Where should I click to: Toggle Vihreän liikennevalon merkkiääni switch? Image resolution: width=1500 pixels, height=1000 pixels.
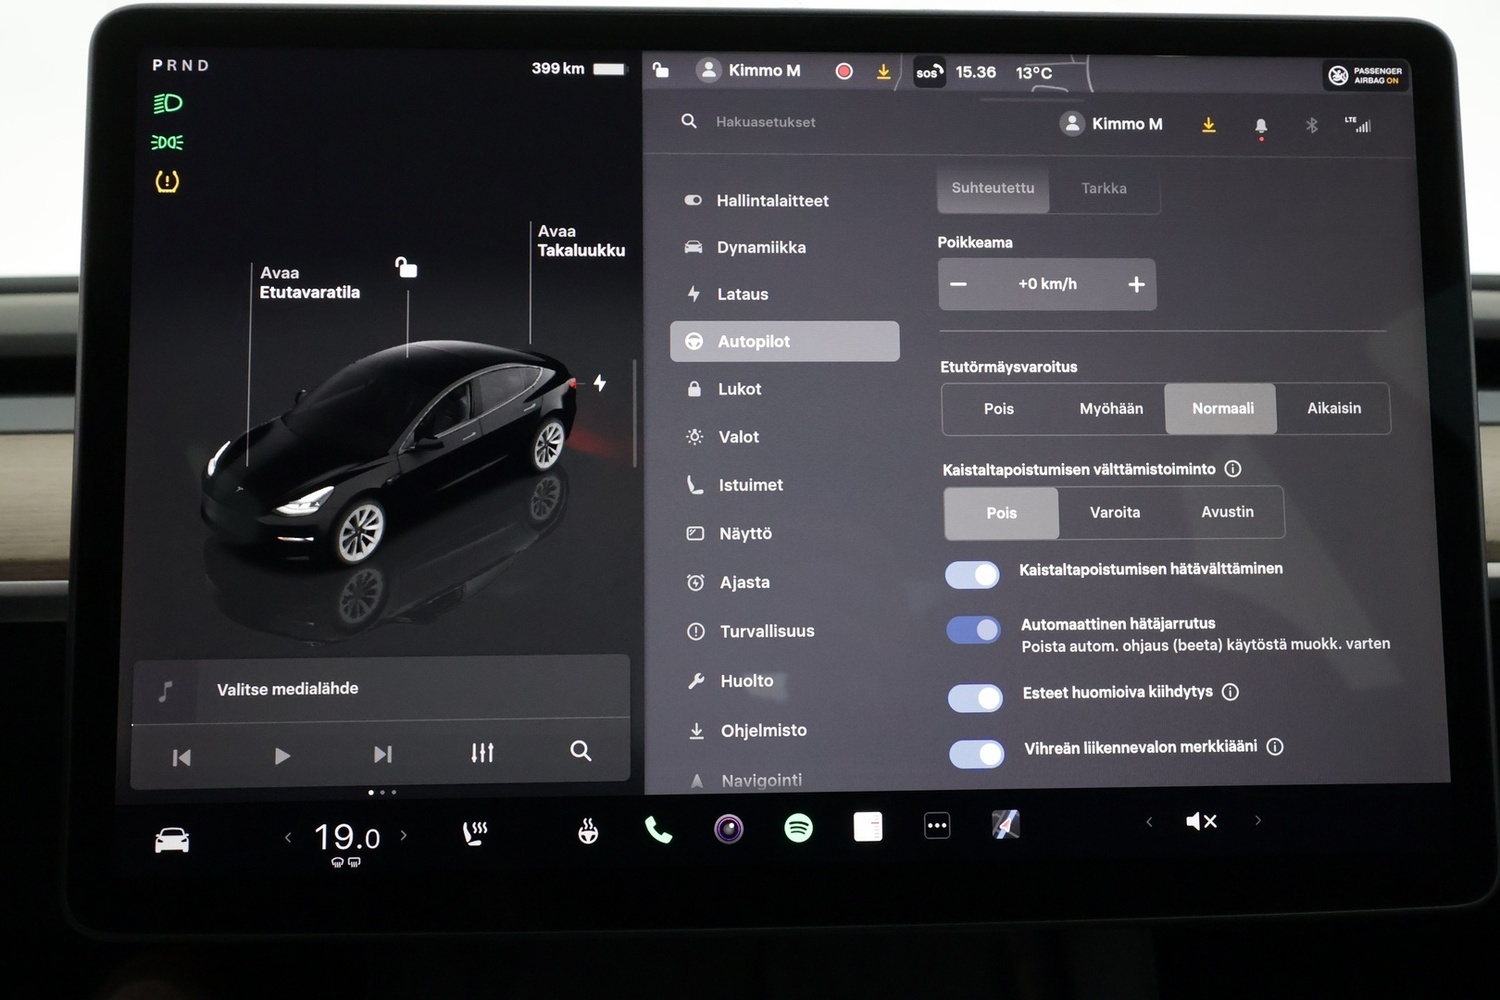click(x=977, y=753)
